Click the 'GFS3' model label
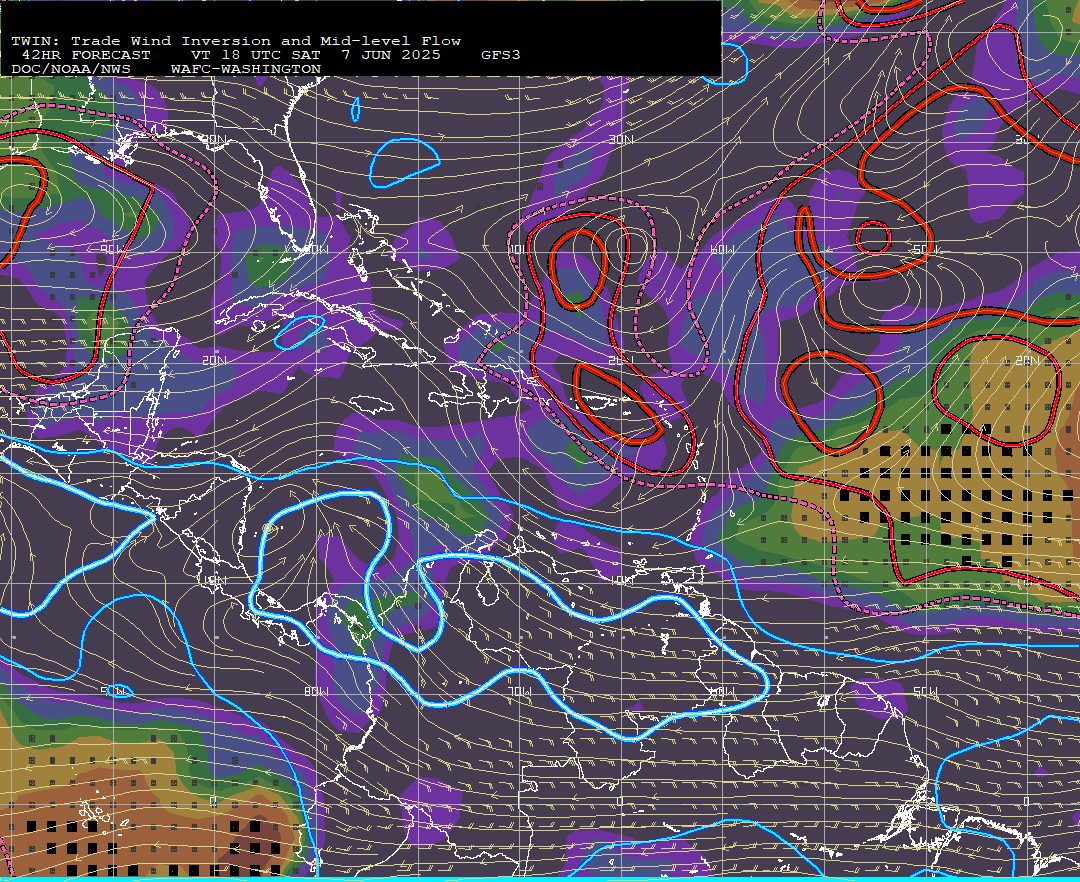The width and height of the screenshot is (1080, 882). (501, 55)
